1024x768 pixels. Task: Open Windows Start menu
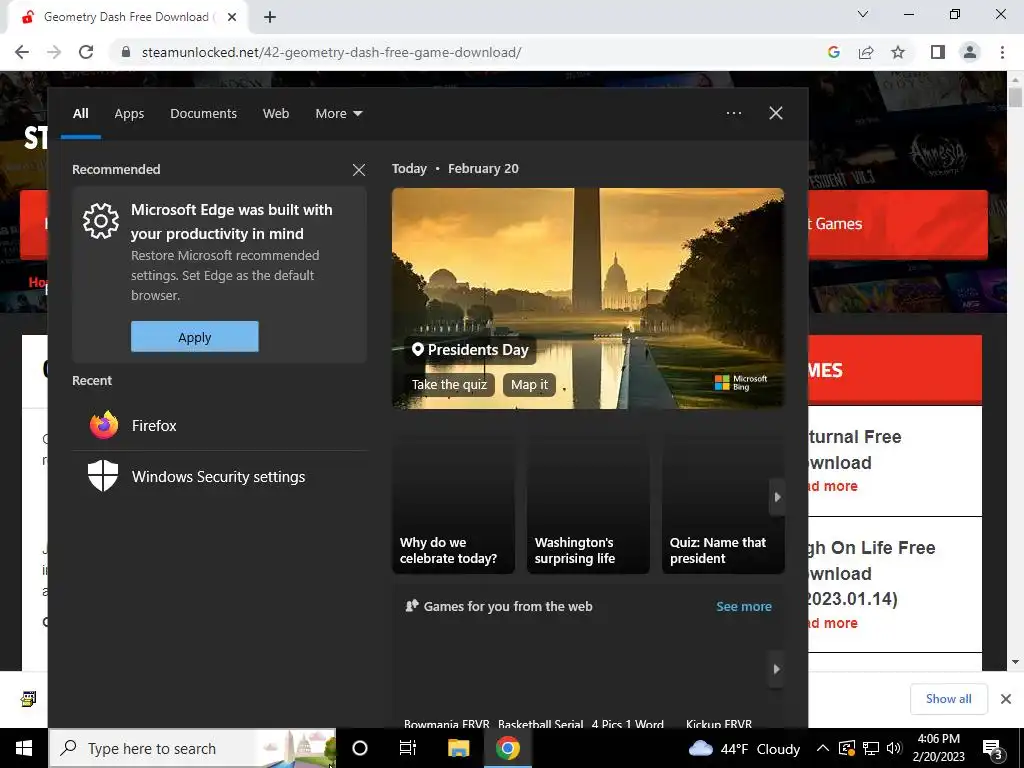[x=24, y=748]
